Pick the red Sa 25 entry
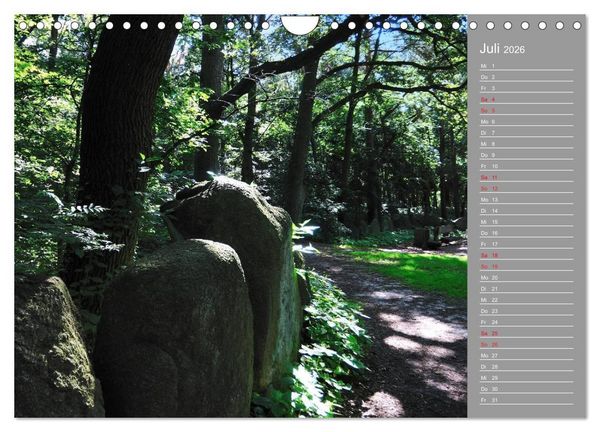Screen dimensions: 600x432 tap(527, 333)
